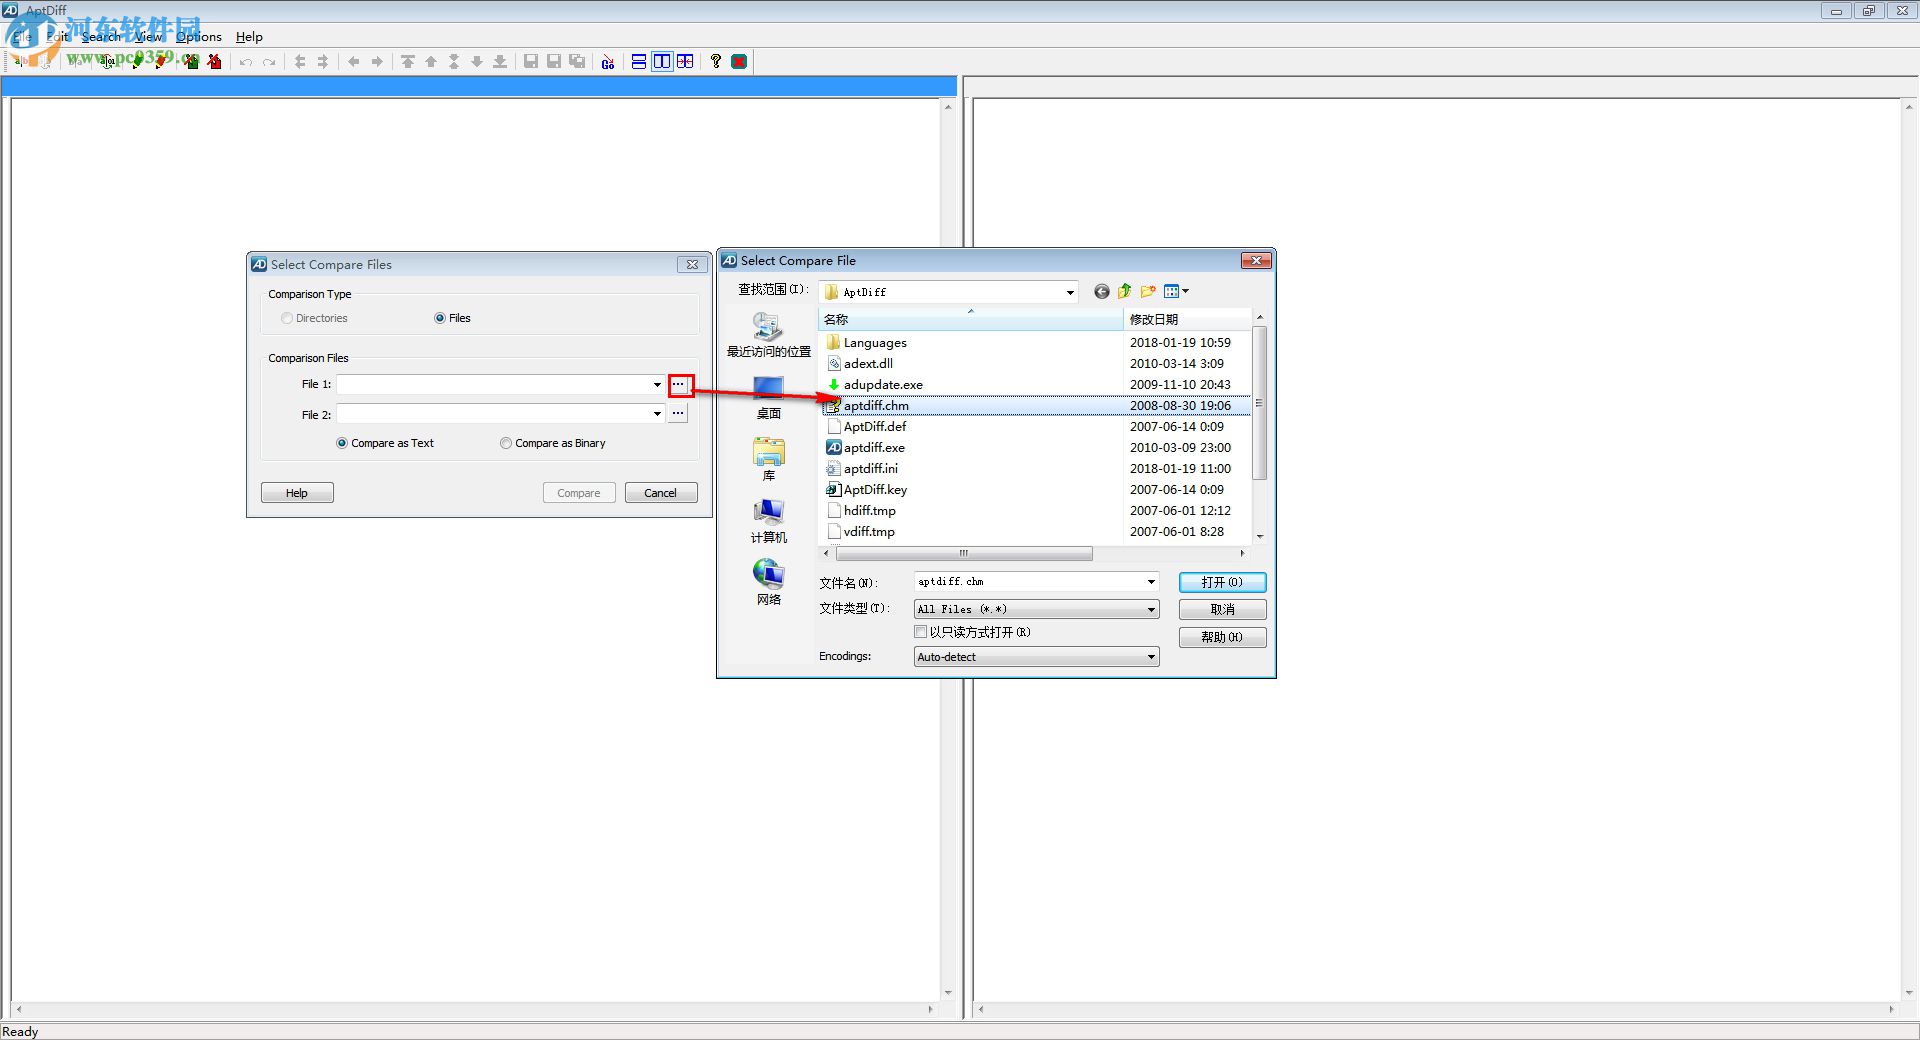Screen dimensions: 1920x1040
Task: Open the 最近访问的位置 recent places shortcut
Action: [x=768, y=335]
